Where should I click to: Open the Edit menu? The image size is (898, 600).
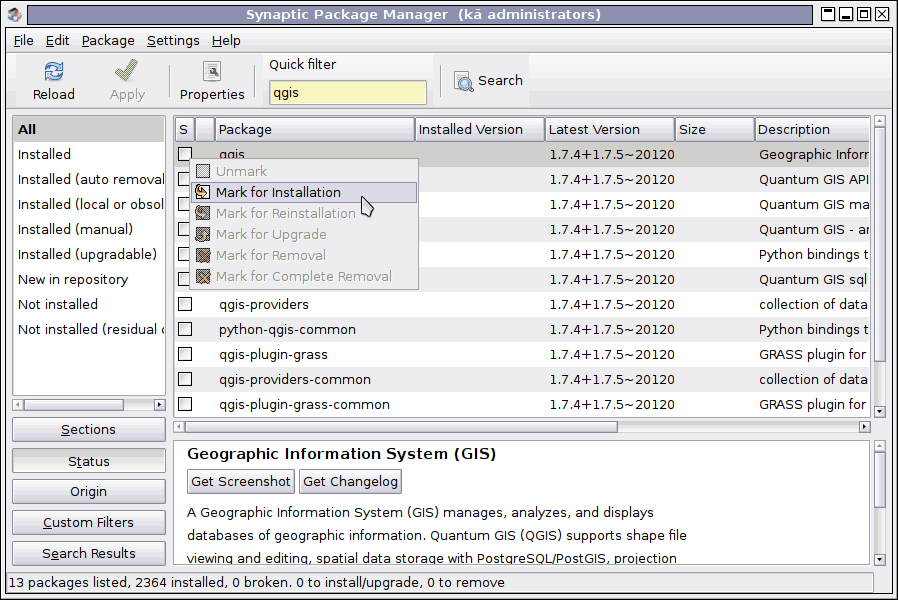(x=57, y=41)
